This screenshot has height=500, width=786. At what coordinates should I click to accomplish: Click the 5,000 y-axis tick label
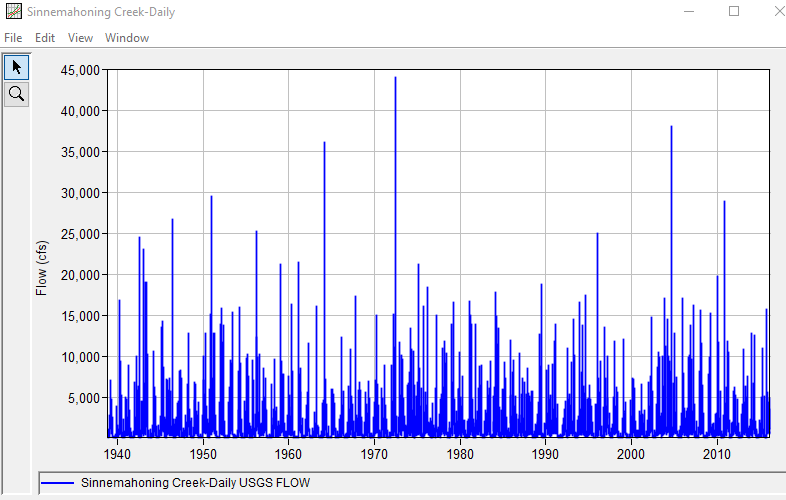[83, 399]
